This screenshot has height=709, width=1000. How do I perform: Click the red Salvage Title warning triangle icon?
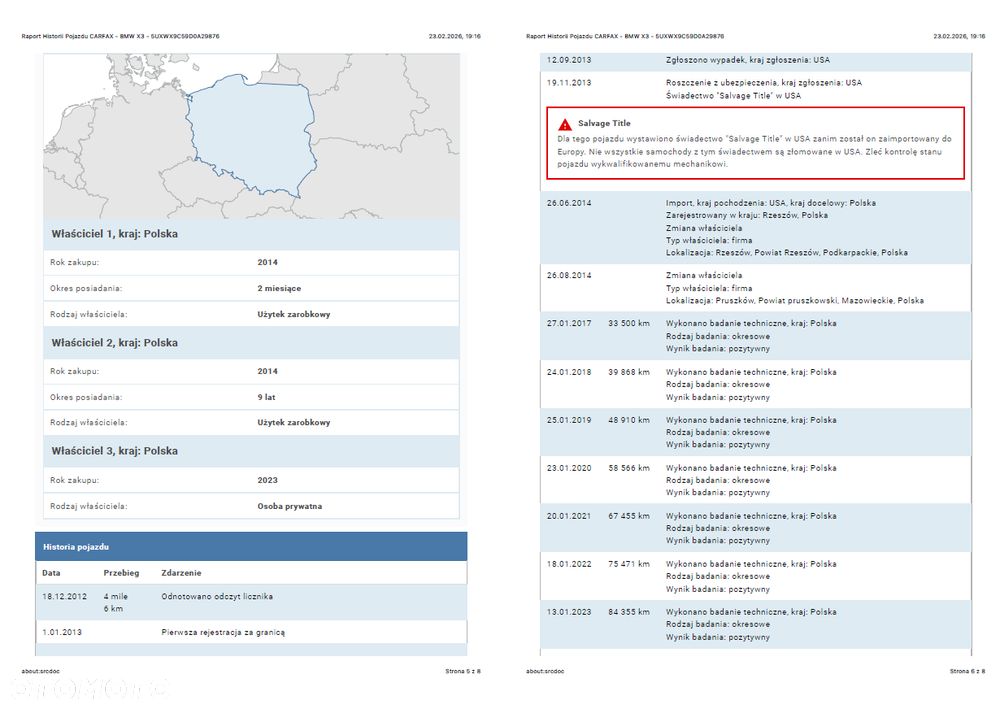point(564,124)
